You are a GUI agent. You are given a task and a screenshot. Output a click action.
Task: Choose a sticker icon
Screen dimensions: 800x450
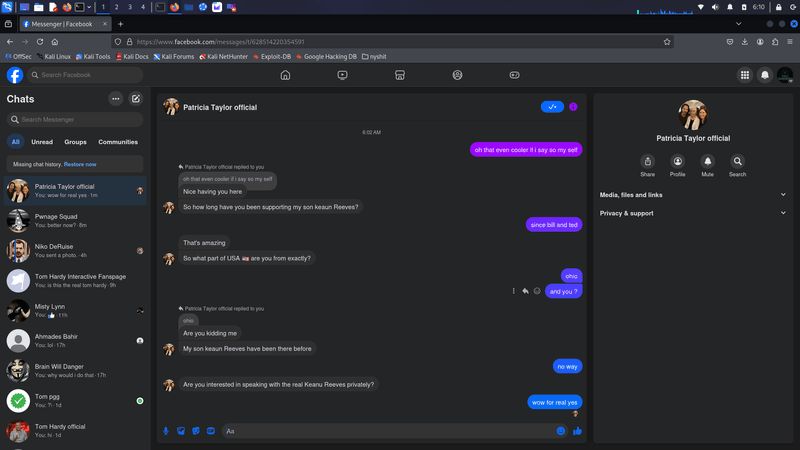pyautogui.click(x=196, y=431)
